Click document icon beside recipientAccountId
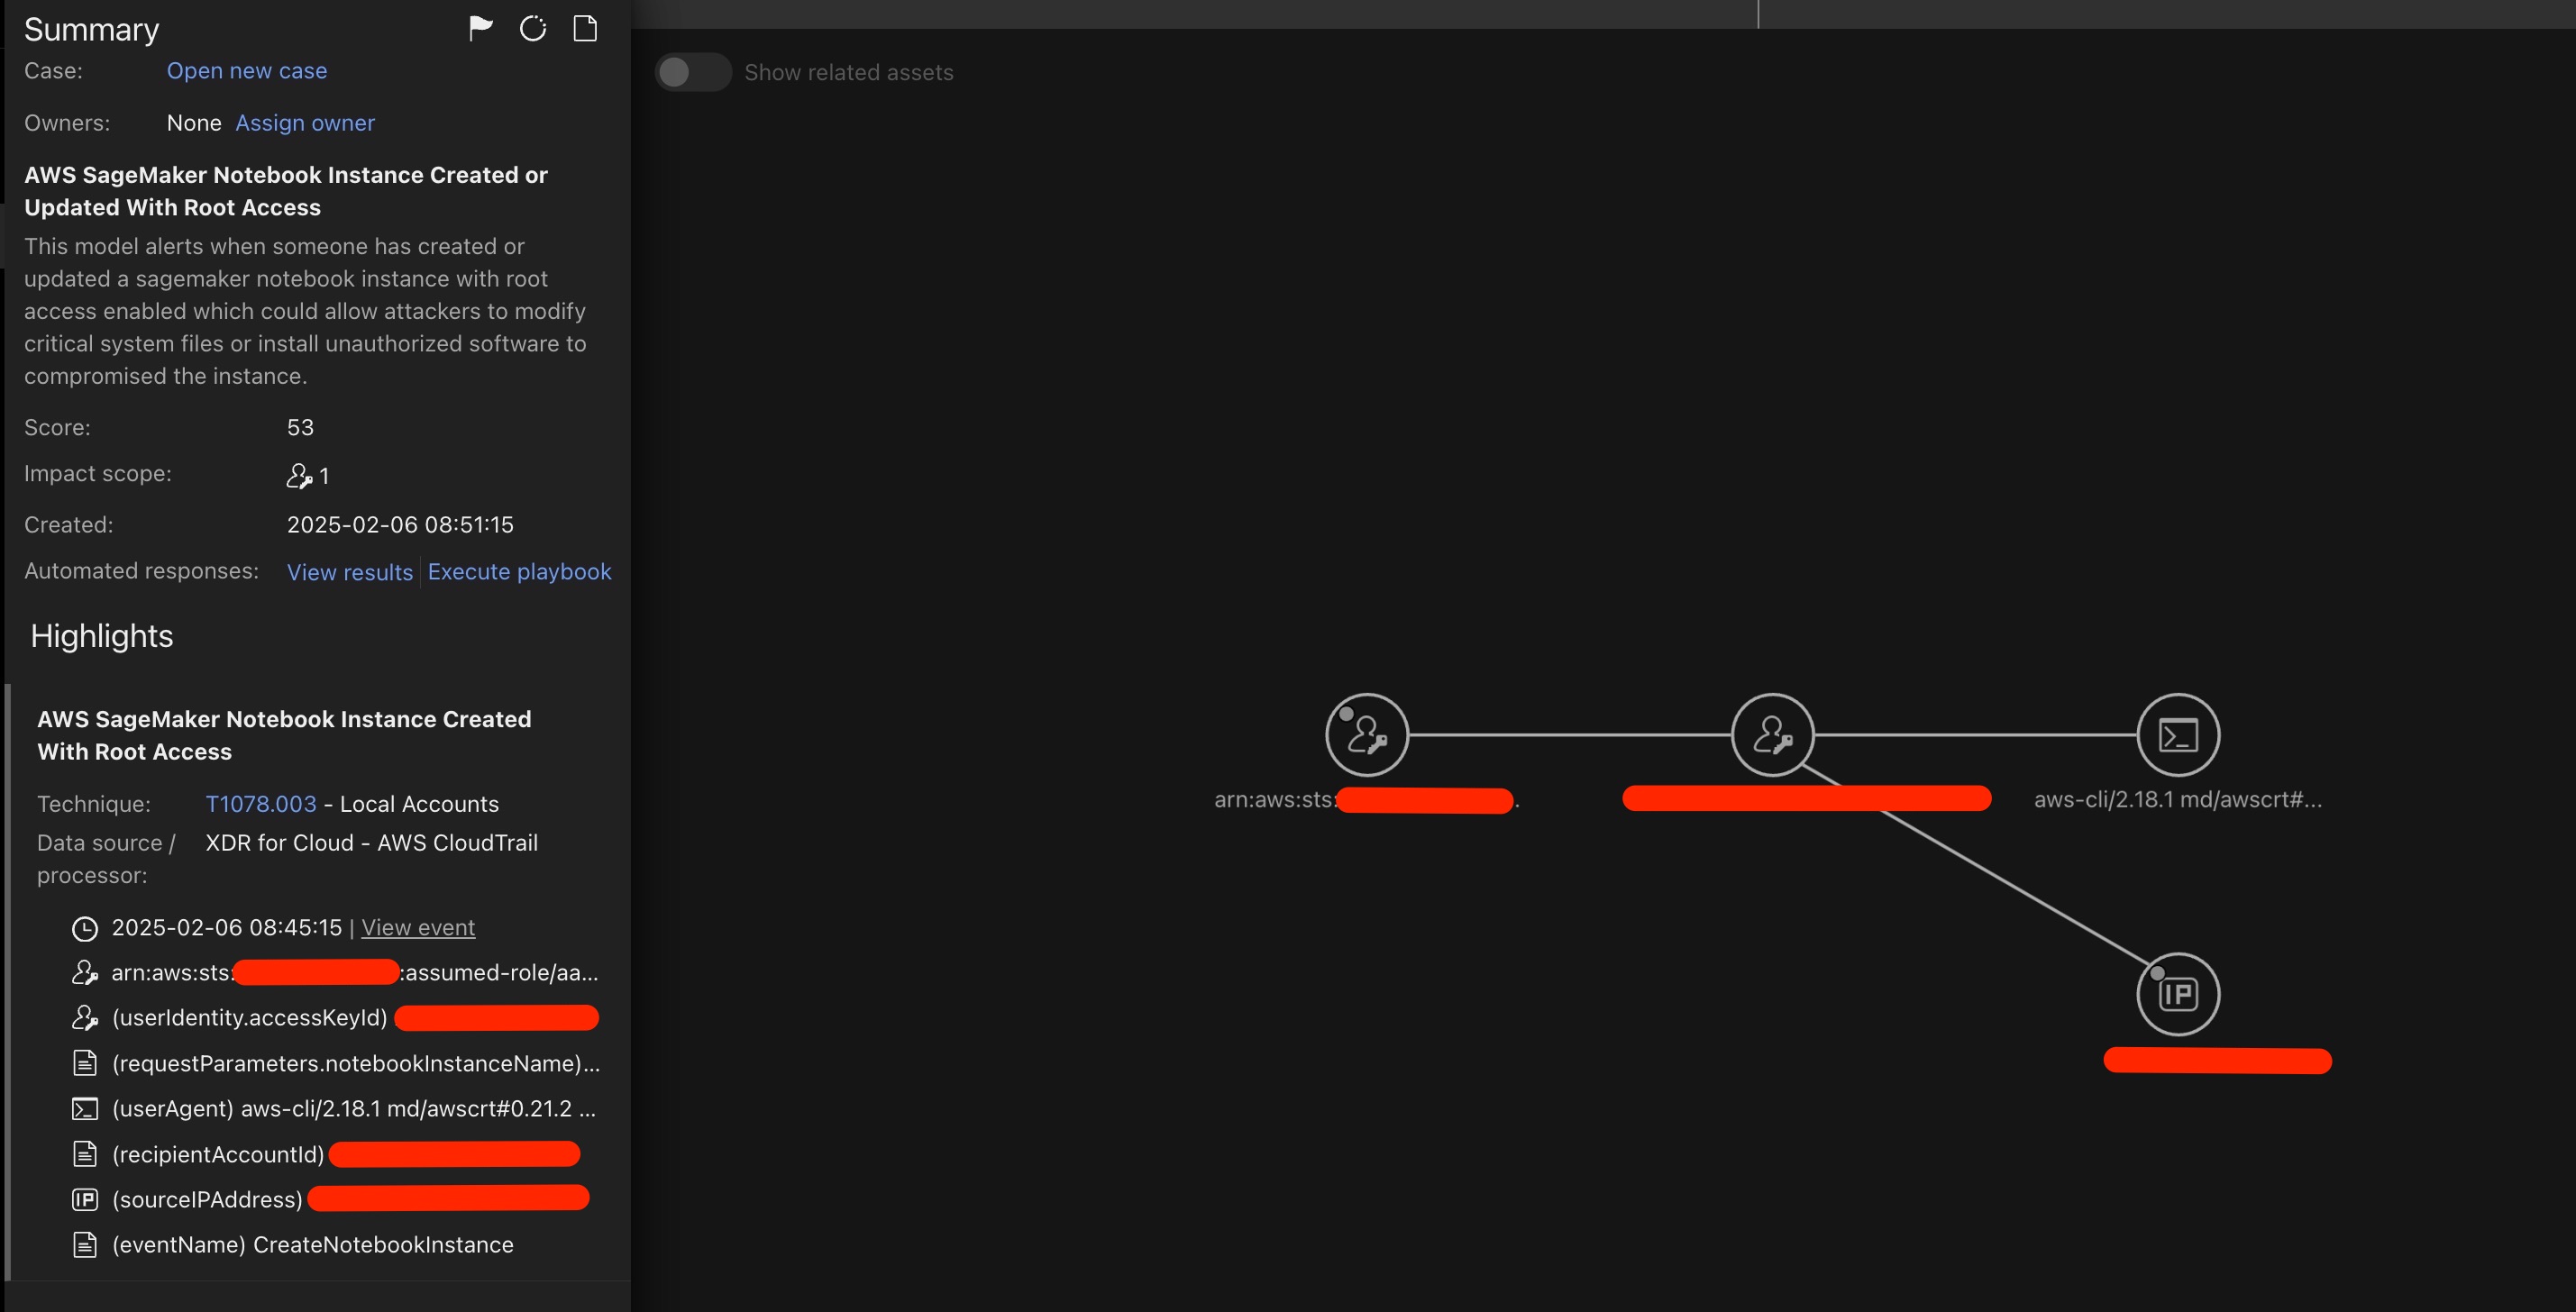2576x1312 pixels. (x=85, y=1154)
